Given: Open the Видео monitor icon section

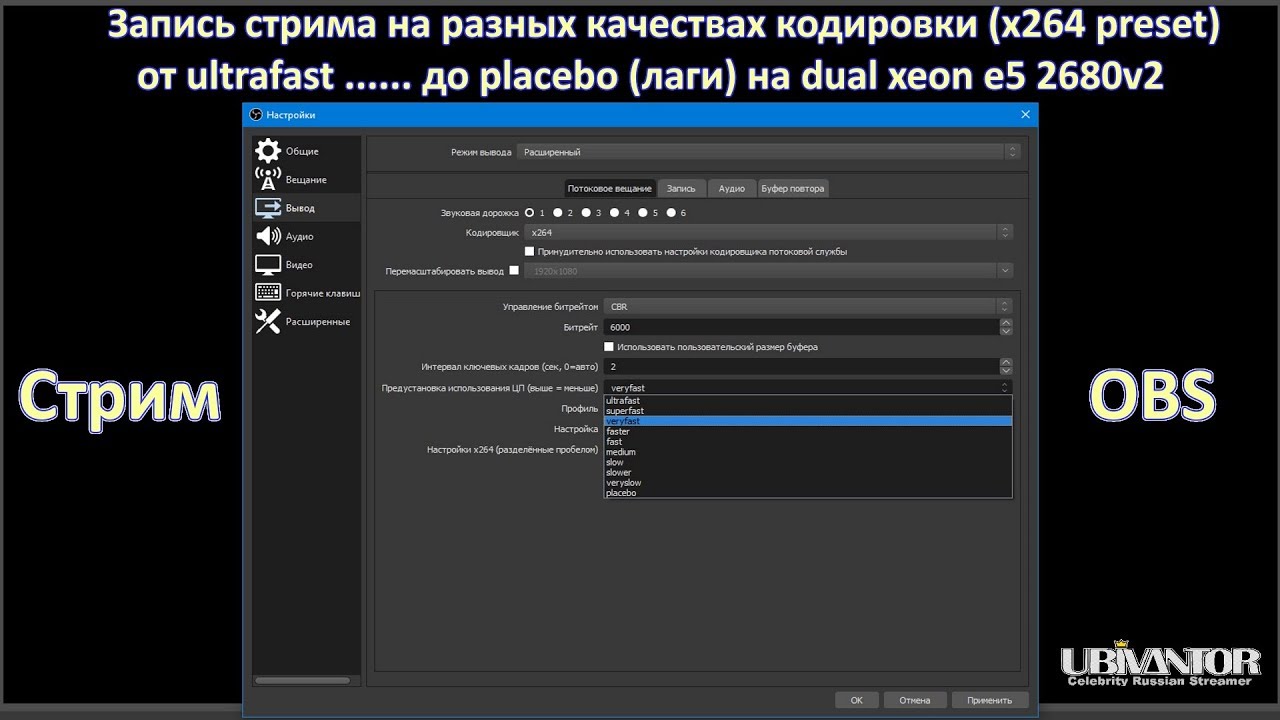Looking at the screenshot, I should 268,265.
